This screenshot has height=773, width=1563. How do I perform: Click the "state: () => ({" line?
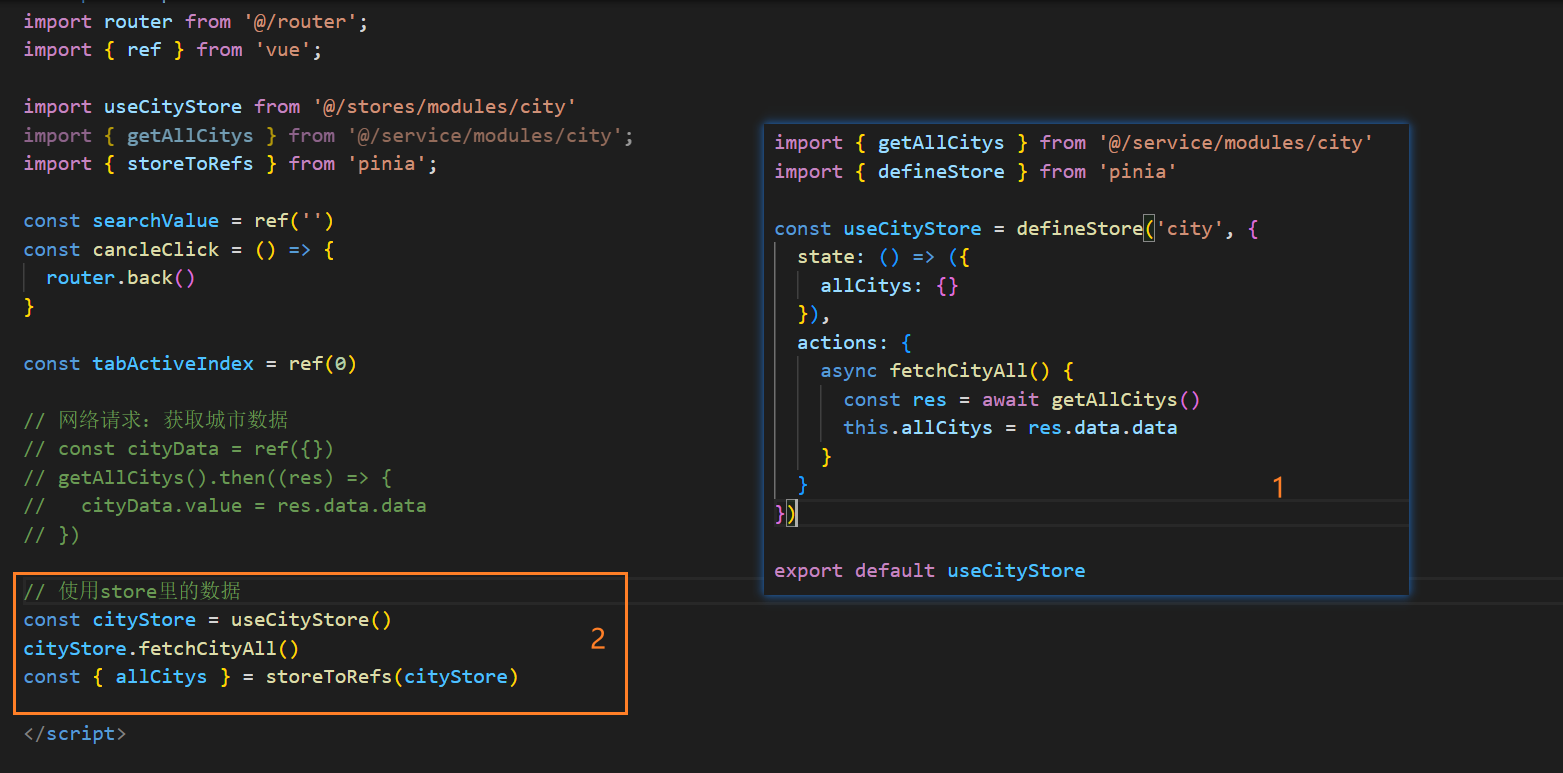[x=884, y=257]
